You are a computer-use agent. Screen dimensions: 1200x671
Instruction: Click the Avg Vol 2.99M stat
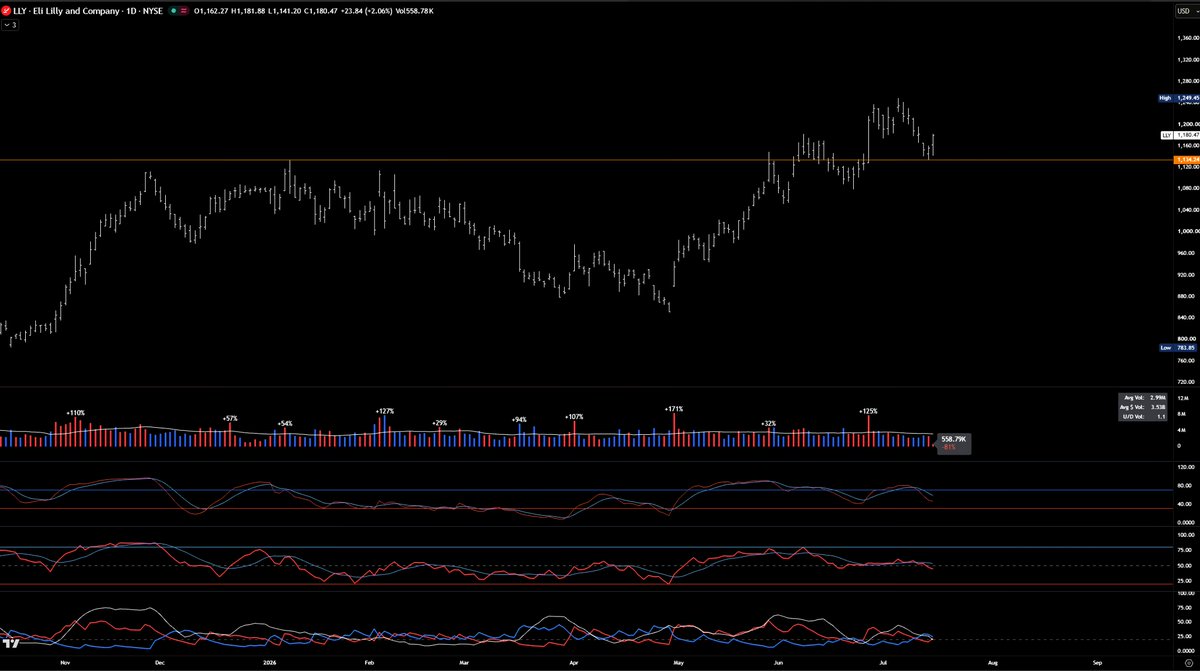click(1145, 398)
